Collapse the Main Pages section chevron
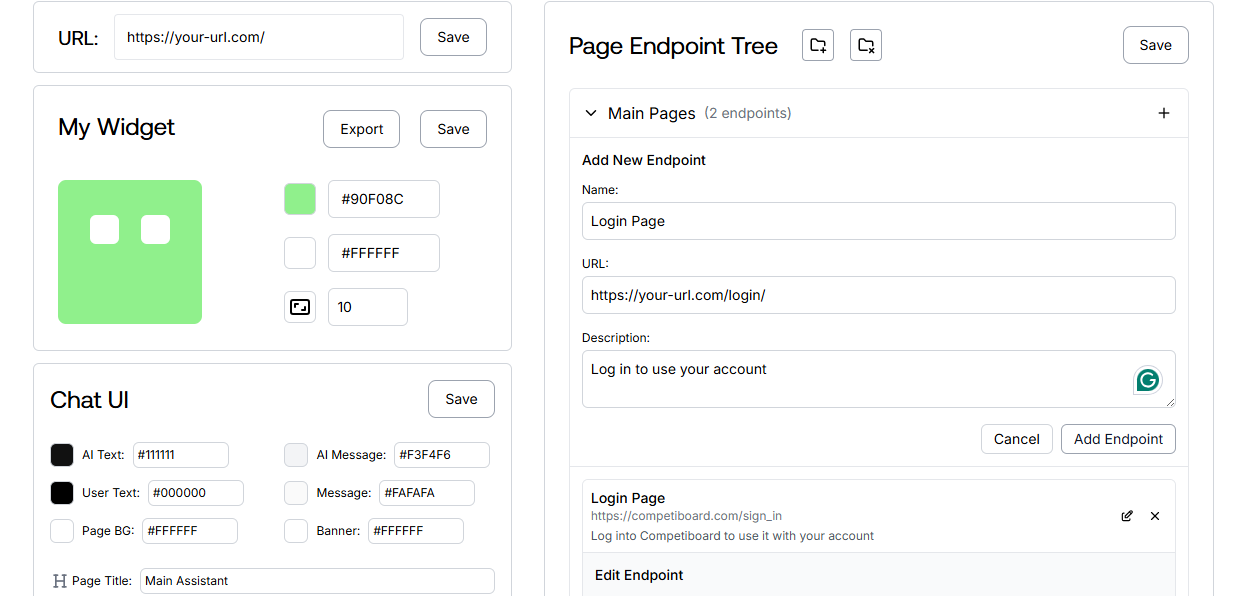Screen dimensions: 1251x596 tap(591, 113)
